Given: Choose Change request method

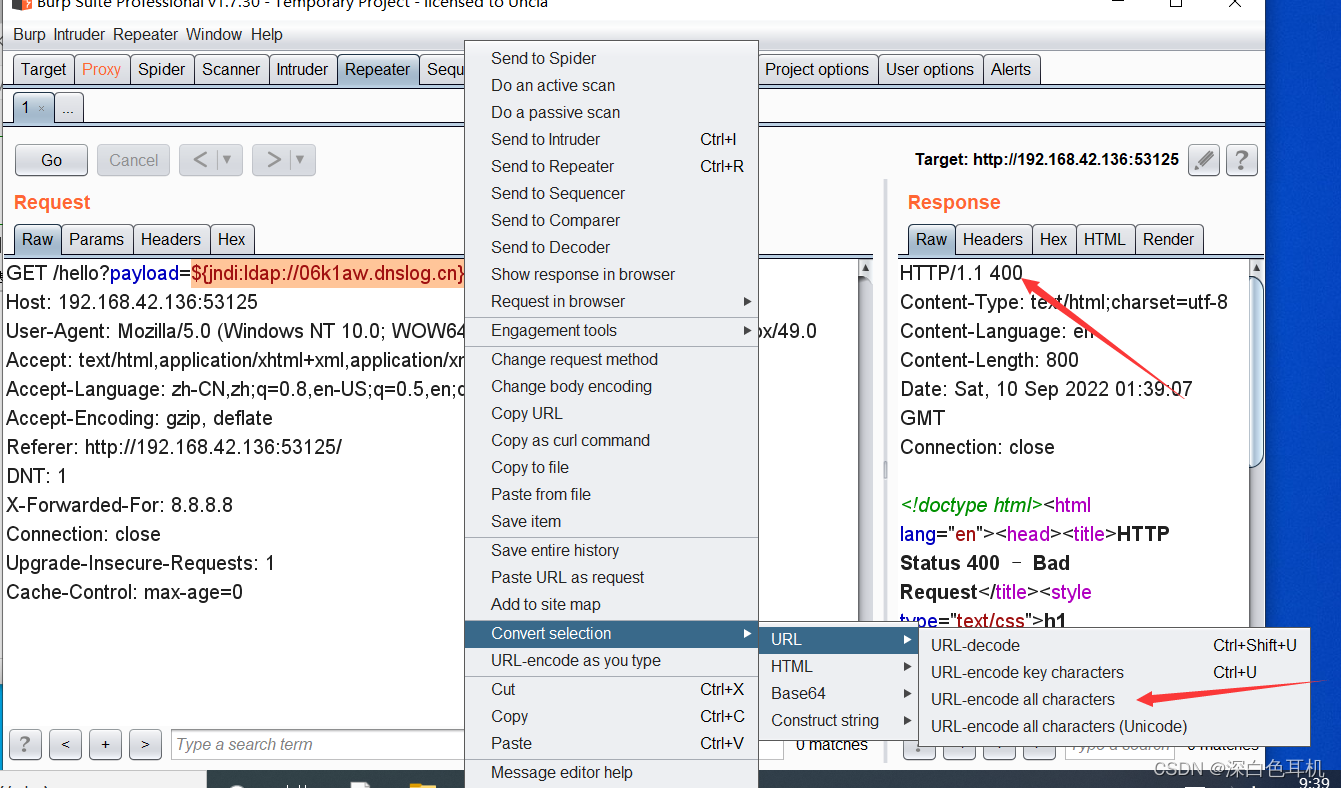Looking at the screenshot, I should [612, 359].
